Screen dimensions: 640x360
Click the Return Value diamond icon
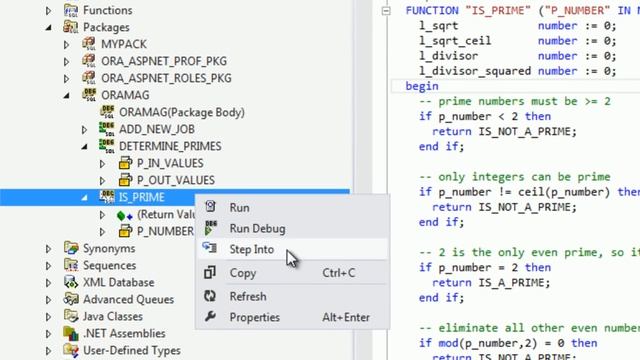(124, 215)
